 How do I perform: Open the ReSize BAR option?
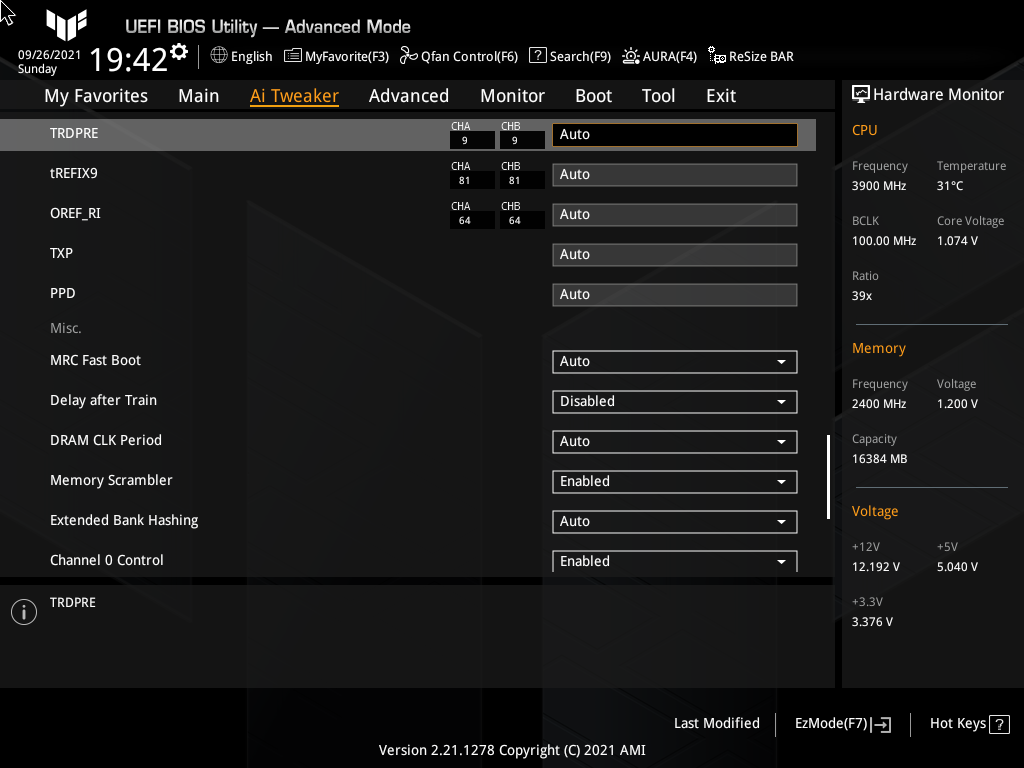point(750,56)
